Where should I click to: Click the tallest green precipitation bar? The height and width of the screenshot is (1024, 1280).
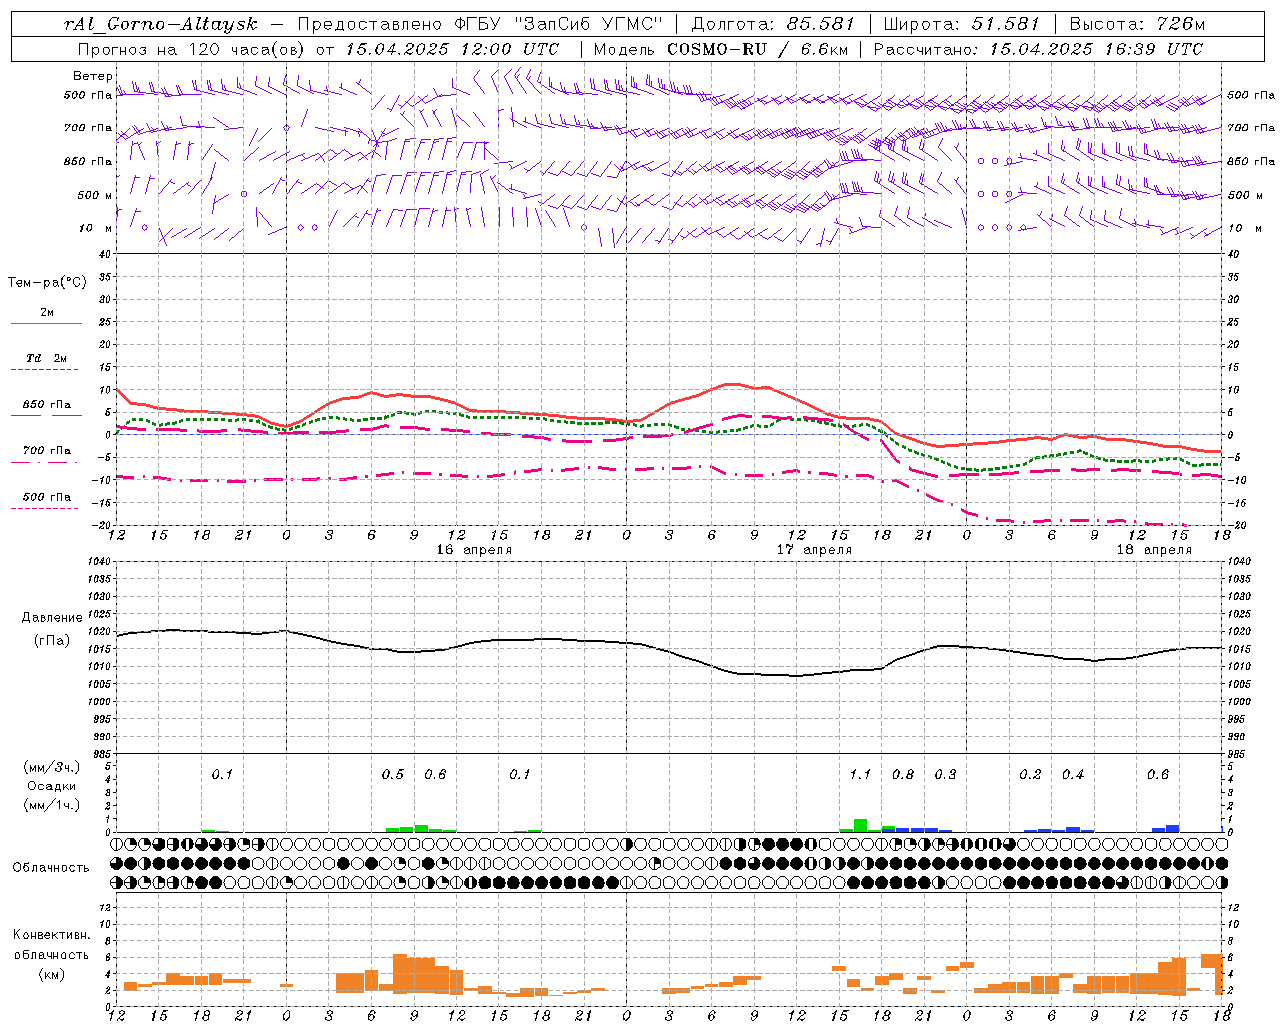coord(860,825)
